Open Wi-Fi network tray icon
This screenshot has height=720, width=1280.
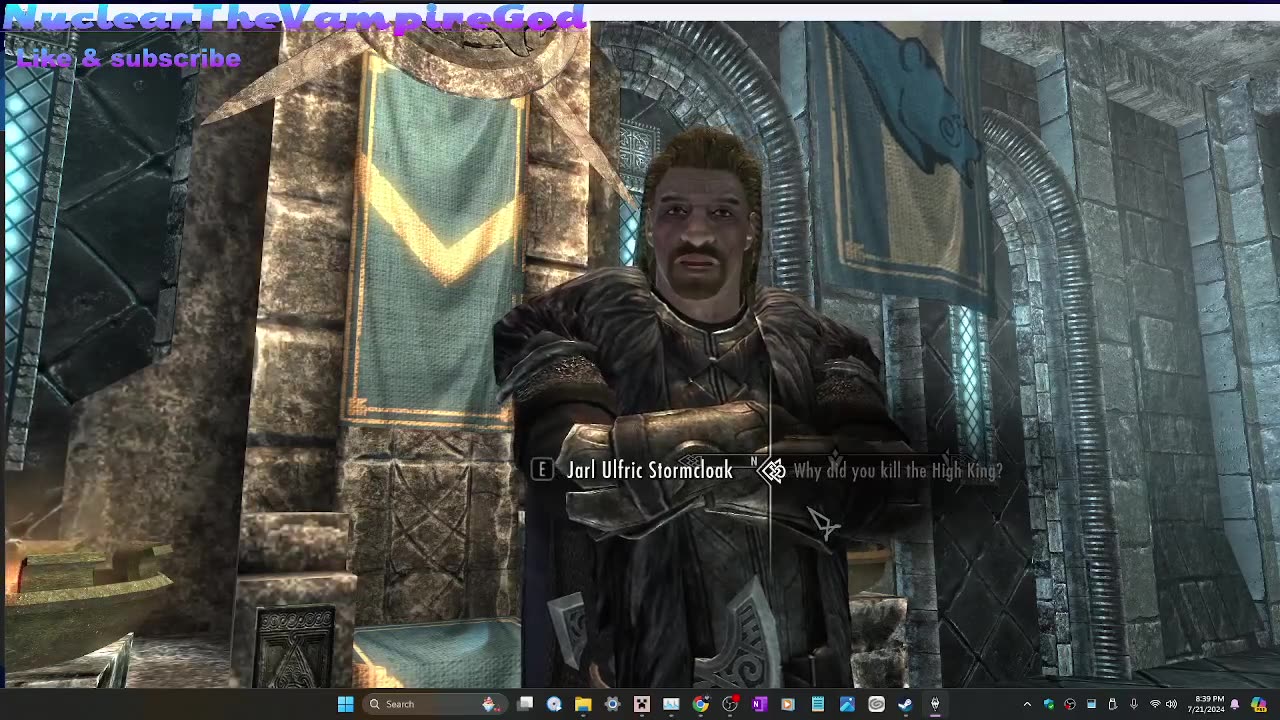1155,704
